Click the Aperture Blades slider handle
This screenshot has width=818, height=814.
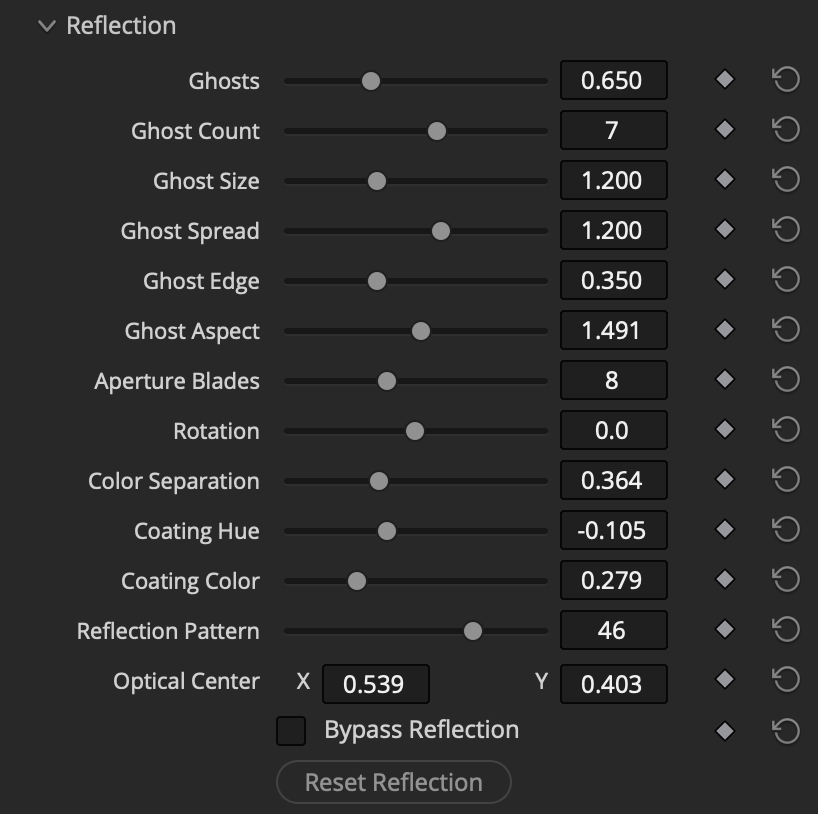(x=387, y=381)
